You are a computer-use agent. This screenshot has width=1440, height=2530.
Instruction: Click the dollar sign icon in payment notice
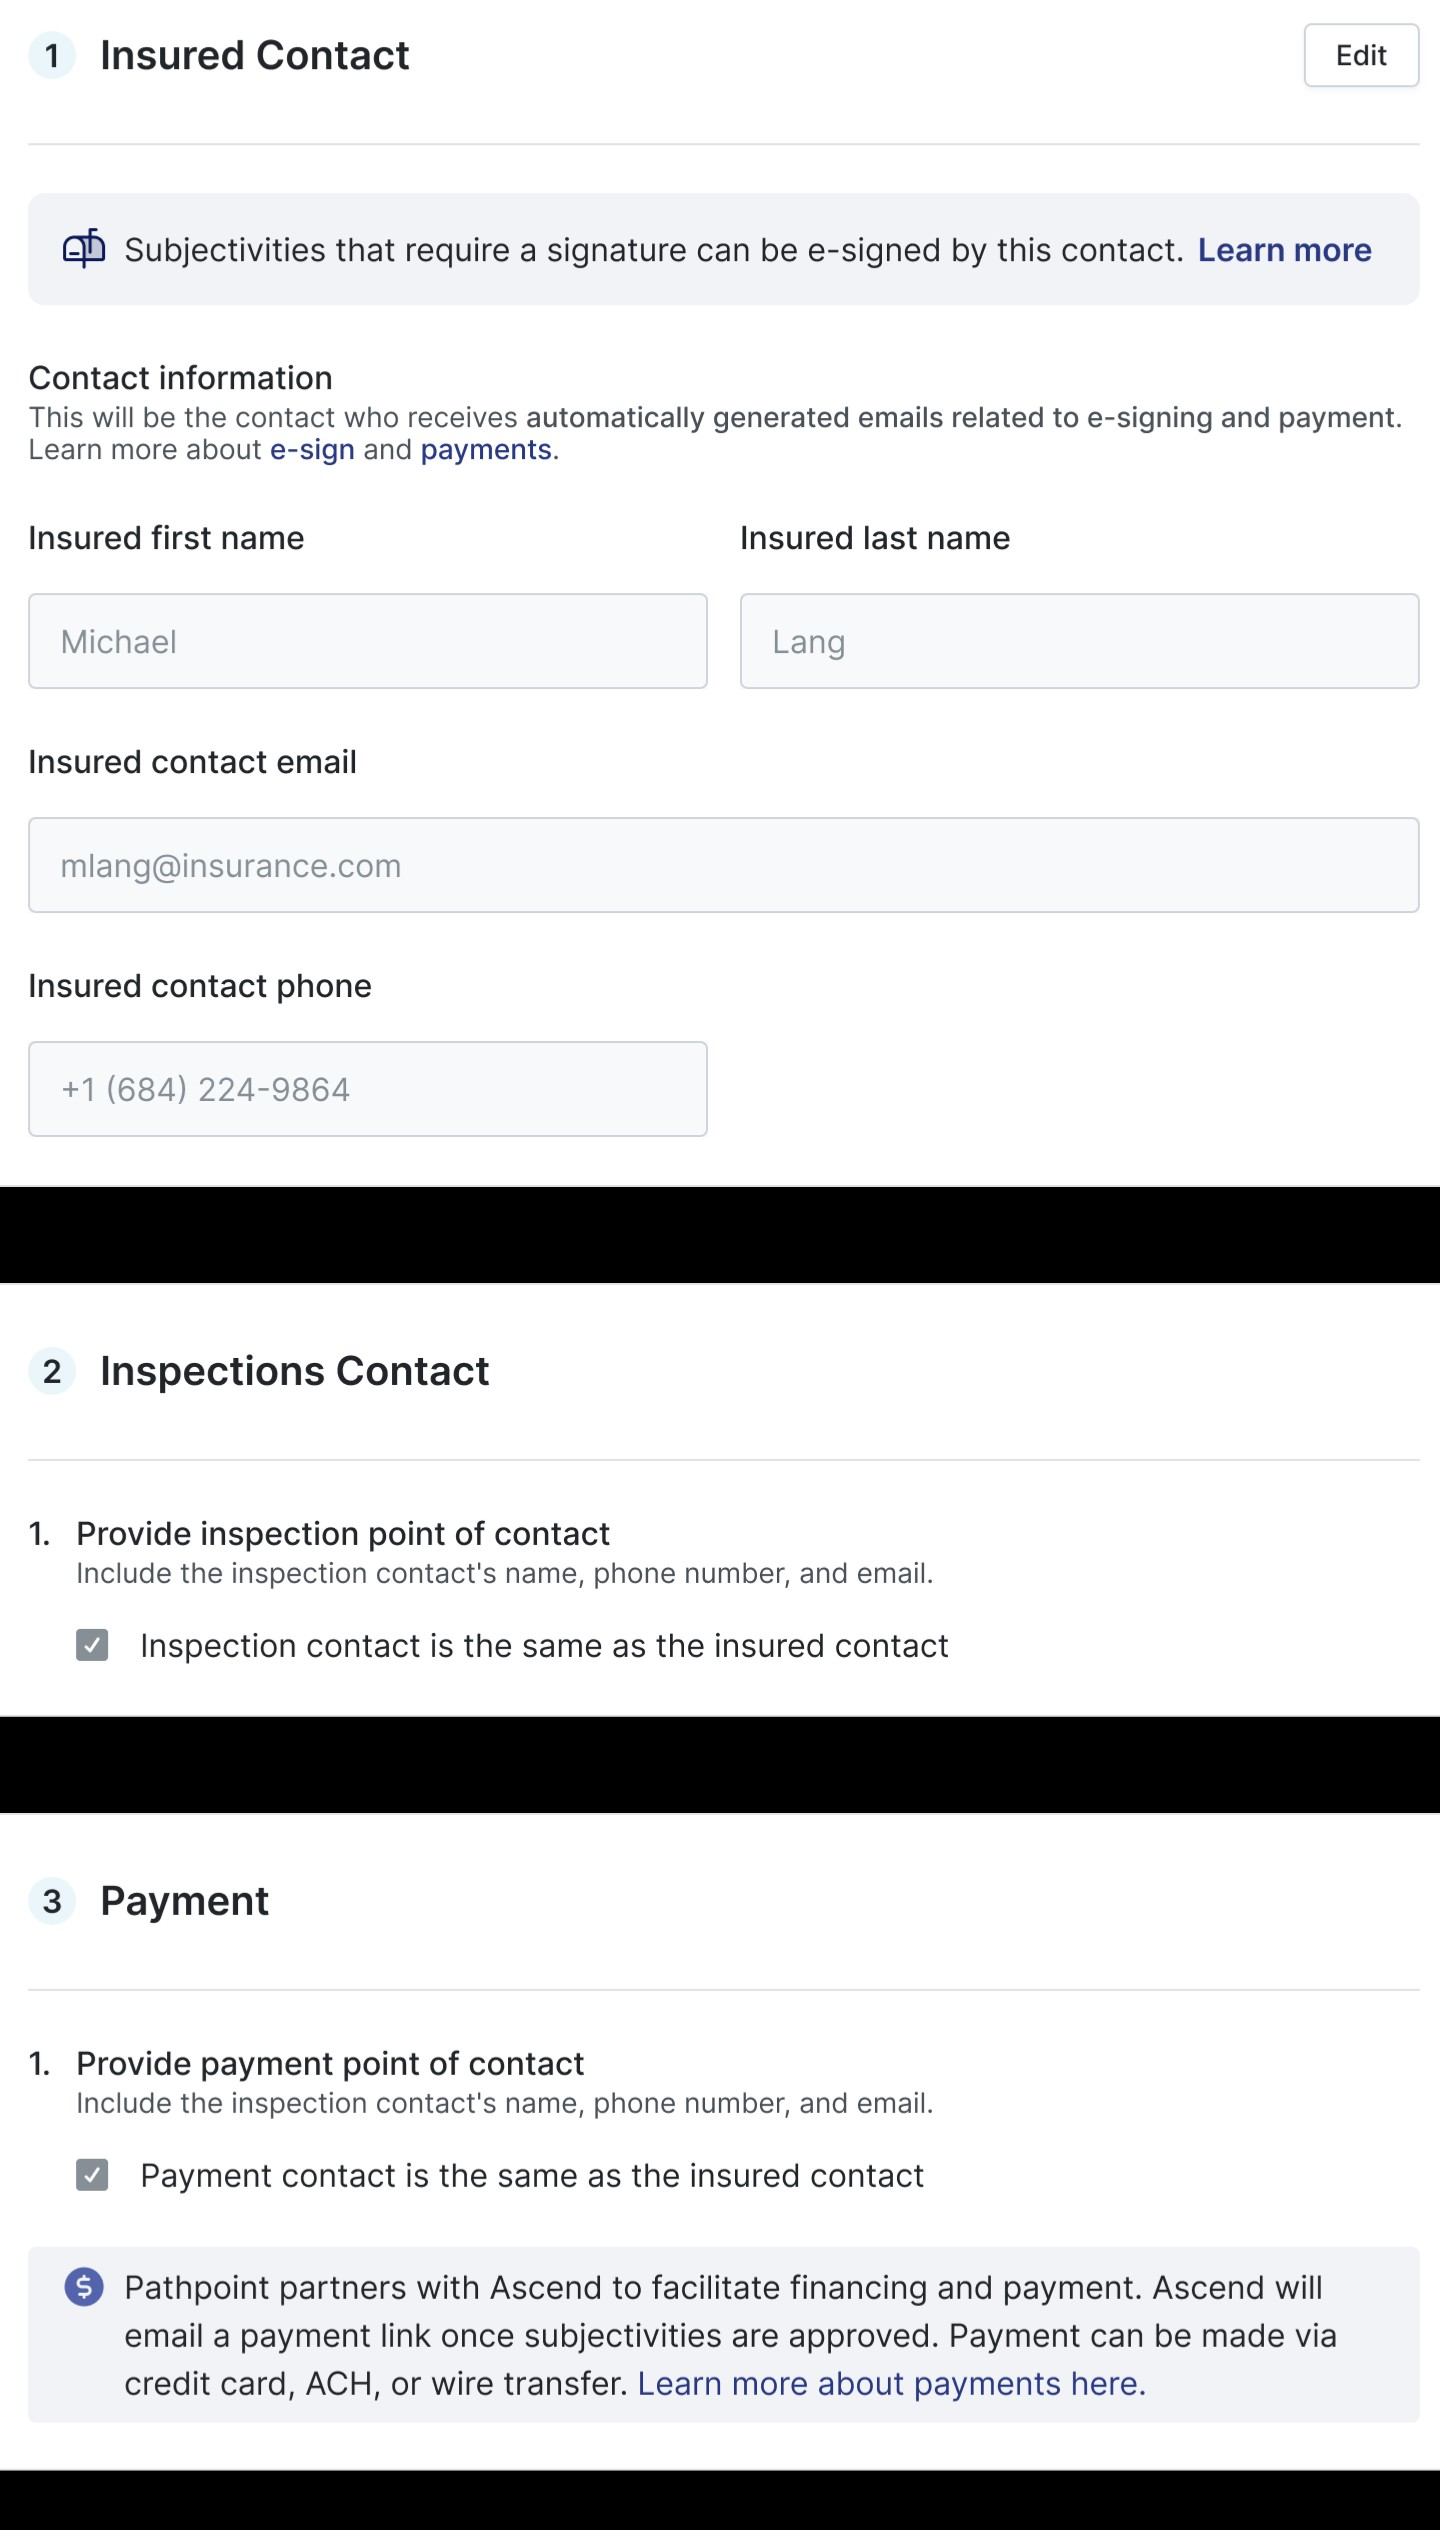click(x=84, y=2287)
